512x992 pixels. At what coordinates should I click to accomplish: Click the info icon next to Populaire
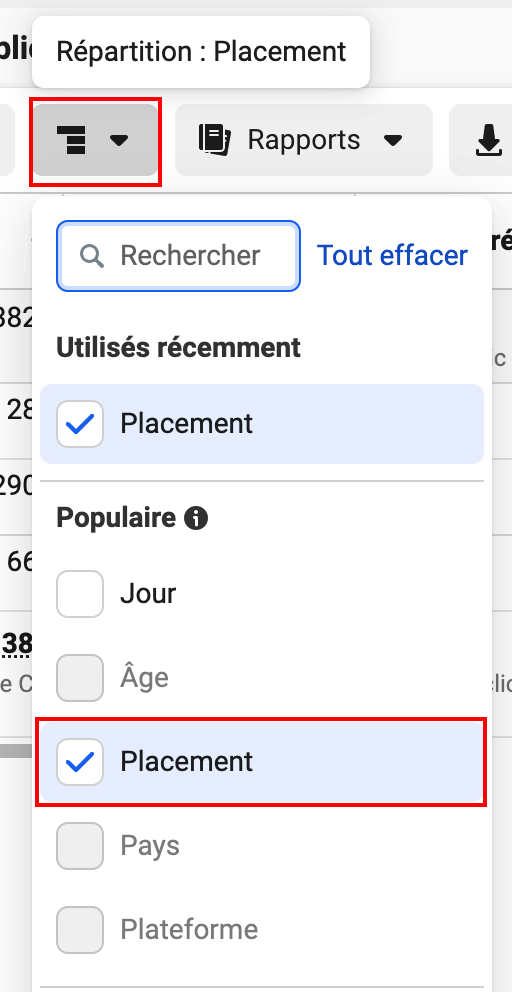[x=196, y=518]
